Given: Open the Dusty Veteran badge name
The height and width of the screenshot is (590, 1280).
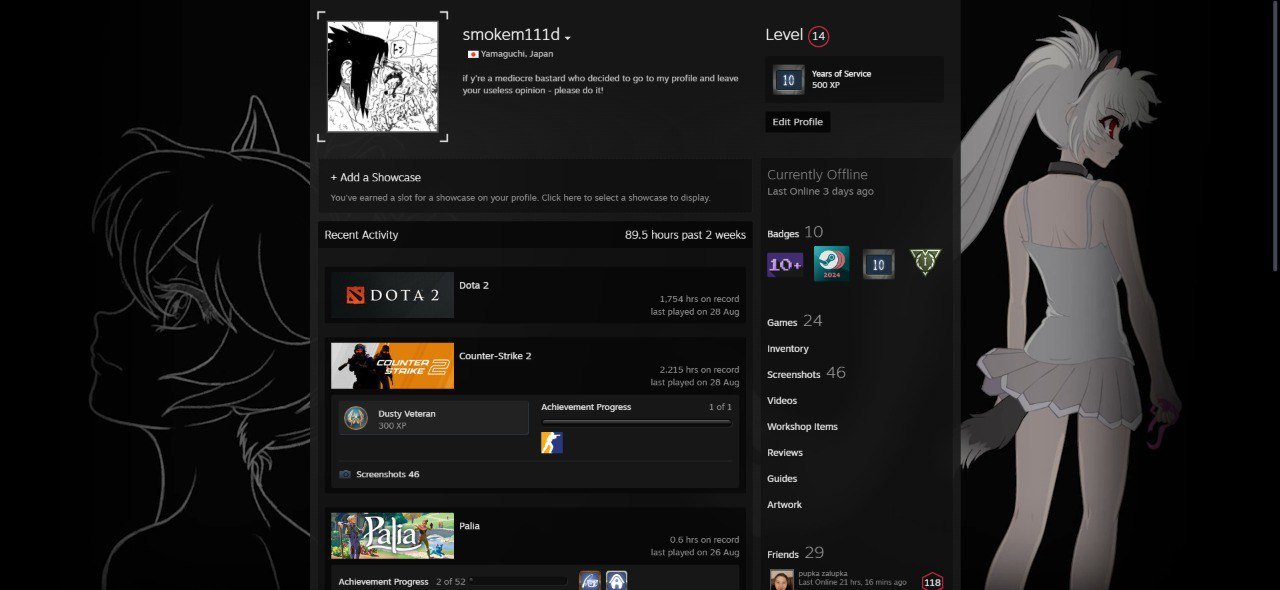Looking at the screenshot, I should click(x=407, y=413).
